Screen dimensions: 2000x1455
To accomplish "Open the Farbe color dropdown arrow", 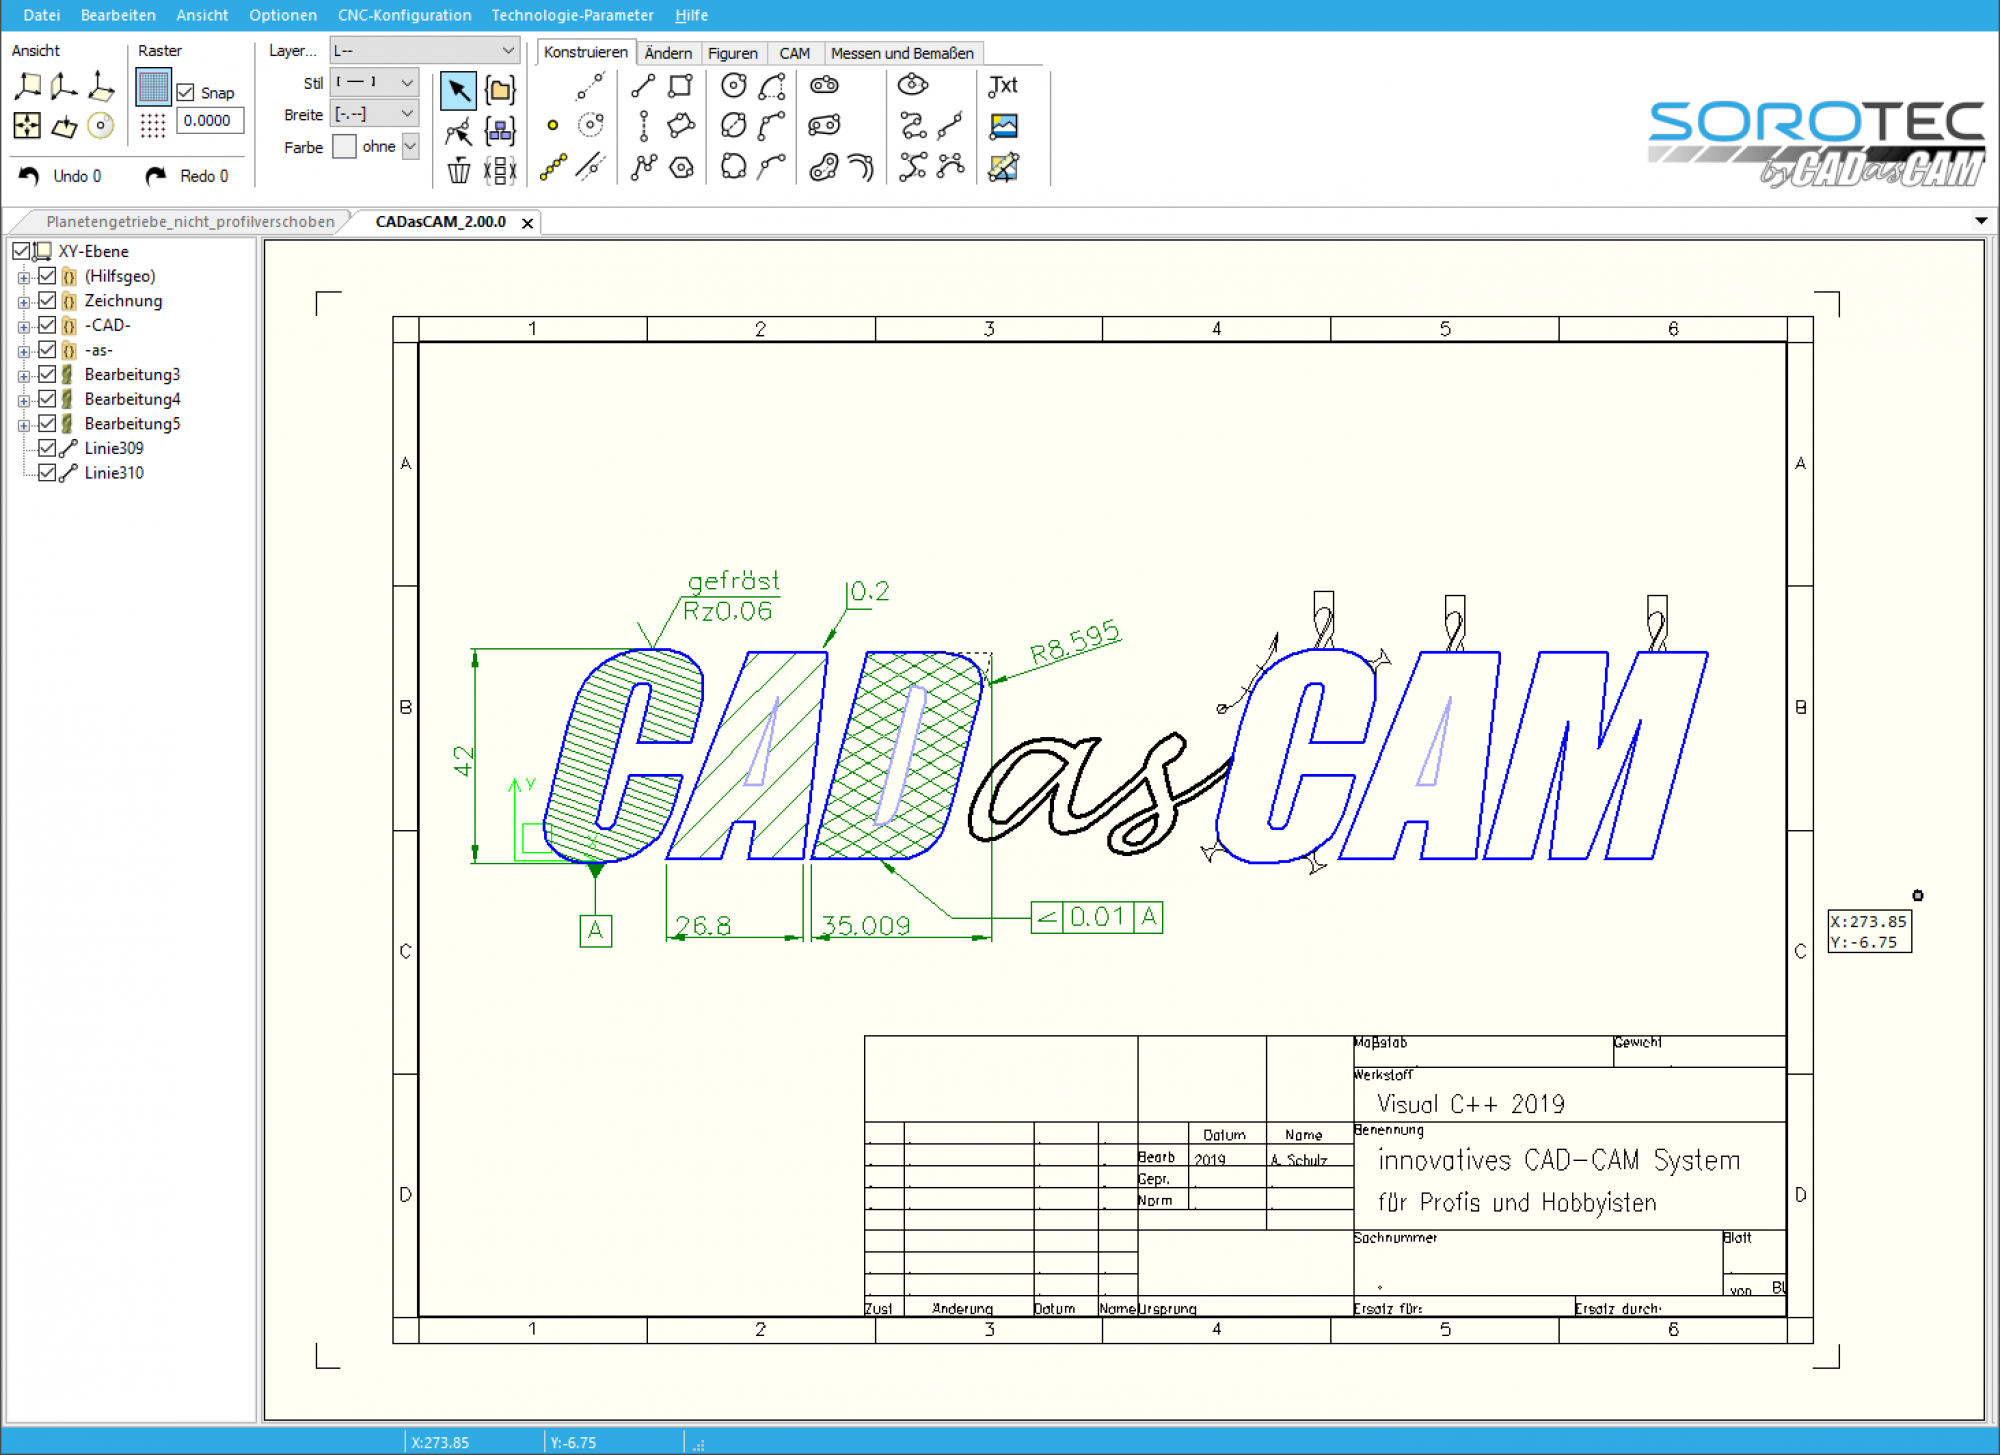I will pyautogui.click(x=410, y=146).
